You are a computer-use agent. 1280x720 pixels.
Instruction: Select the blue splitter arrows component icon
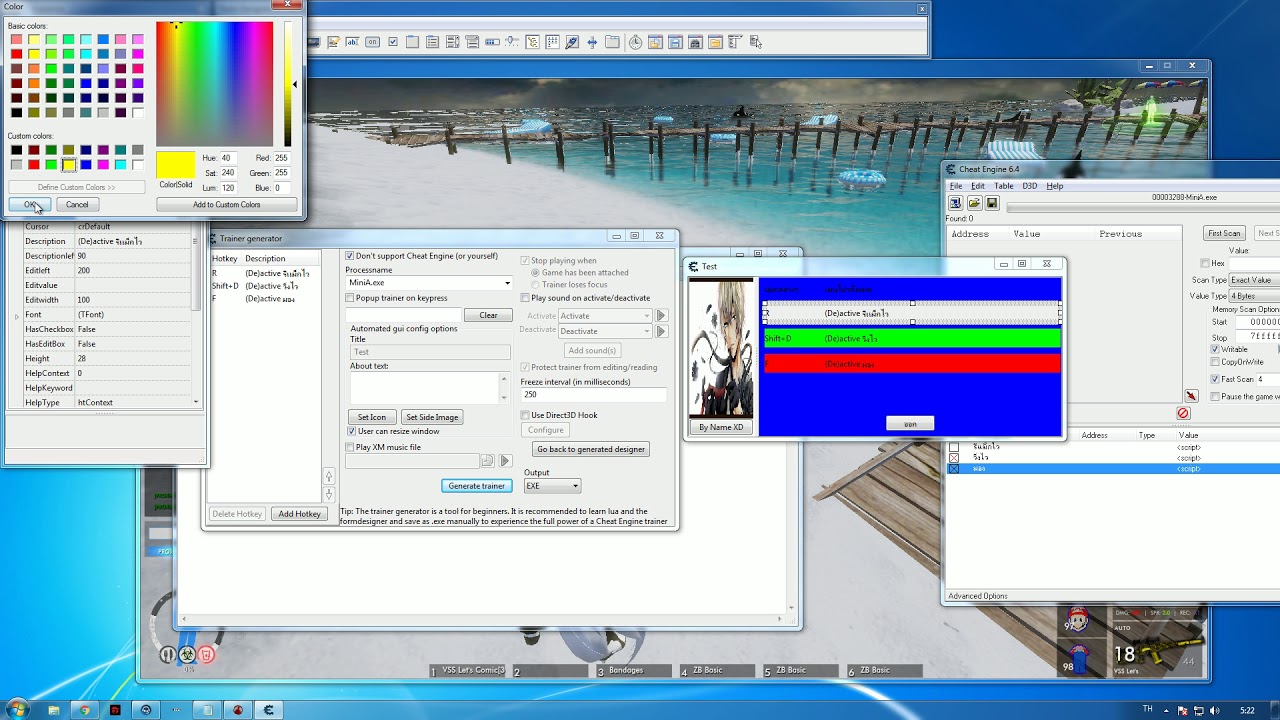[x=592, y=42]
